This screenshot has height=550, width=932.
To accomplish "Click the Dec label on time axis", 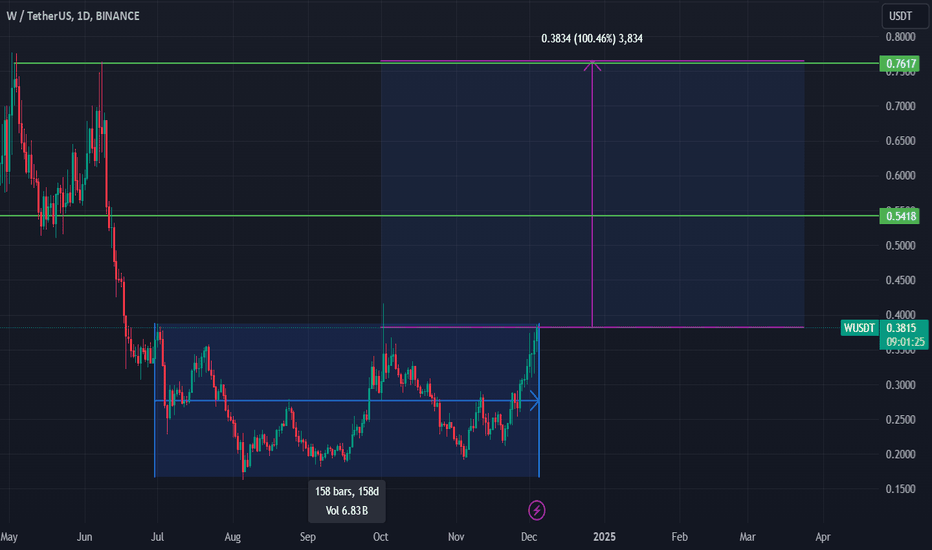I will pyautogui.click(x=529, y=537).
